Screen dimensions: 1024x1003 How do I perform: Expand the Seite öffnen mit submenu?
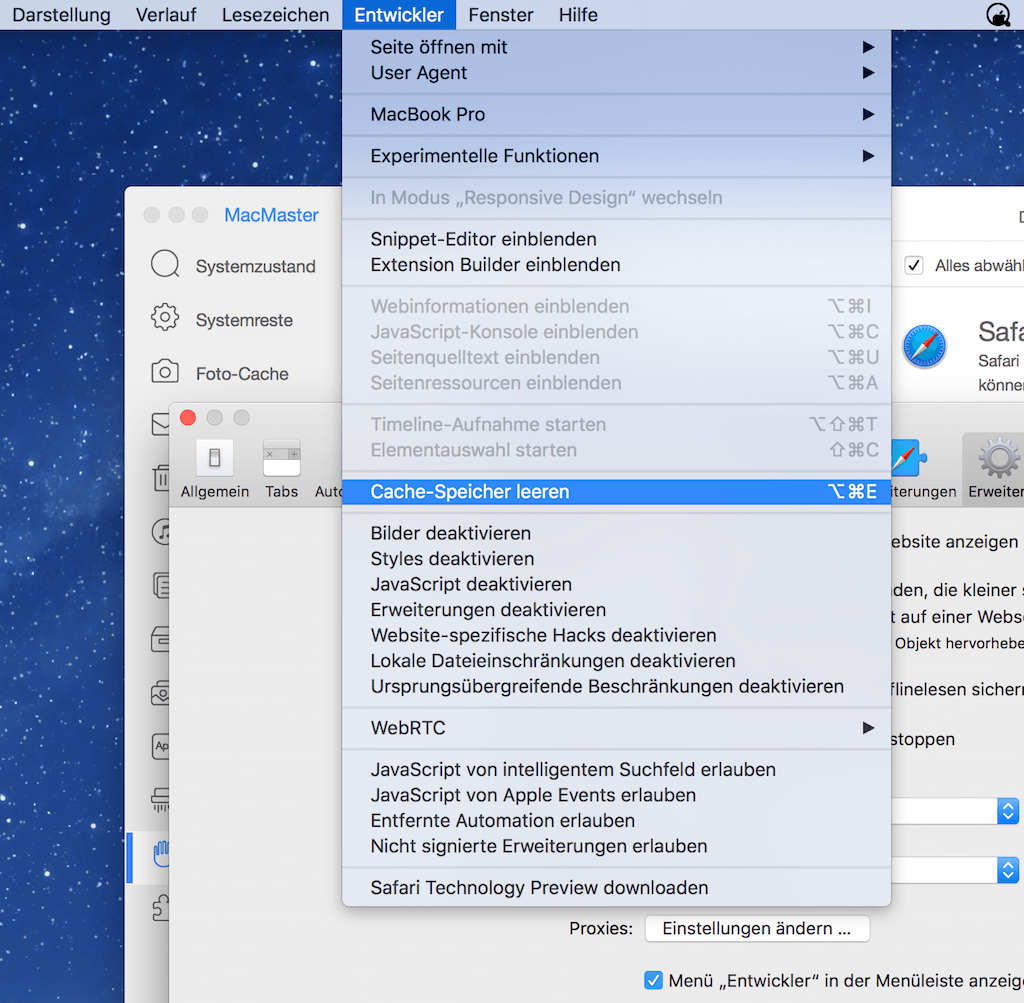(616, 47)
